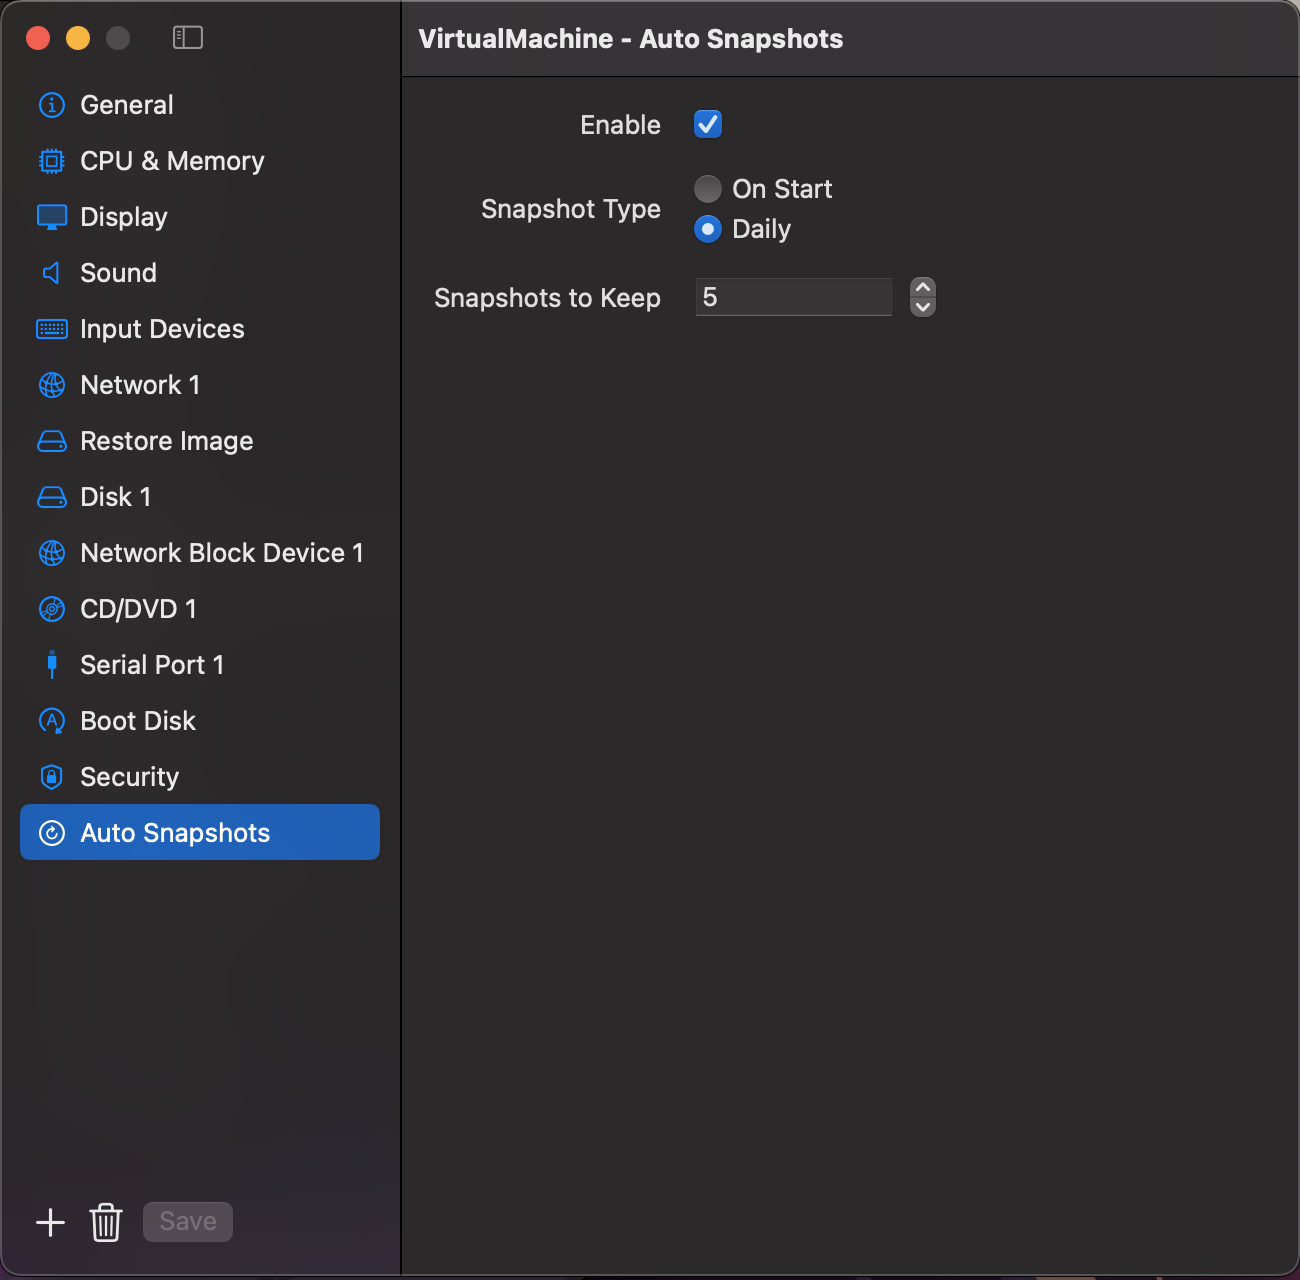Open Network Block Device 1 settings

(200, 553)
